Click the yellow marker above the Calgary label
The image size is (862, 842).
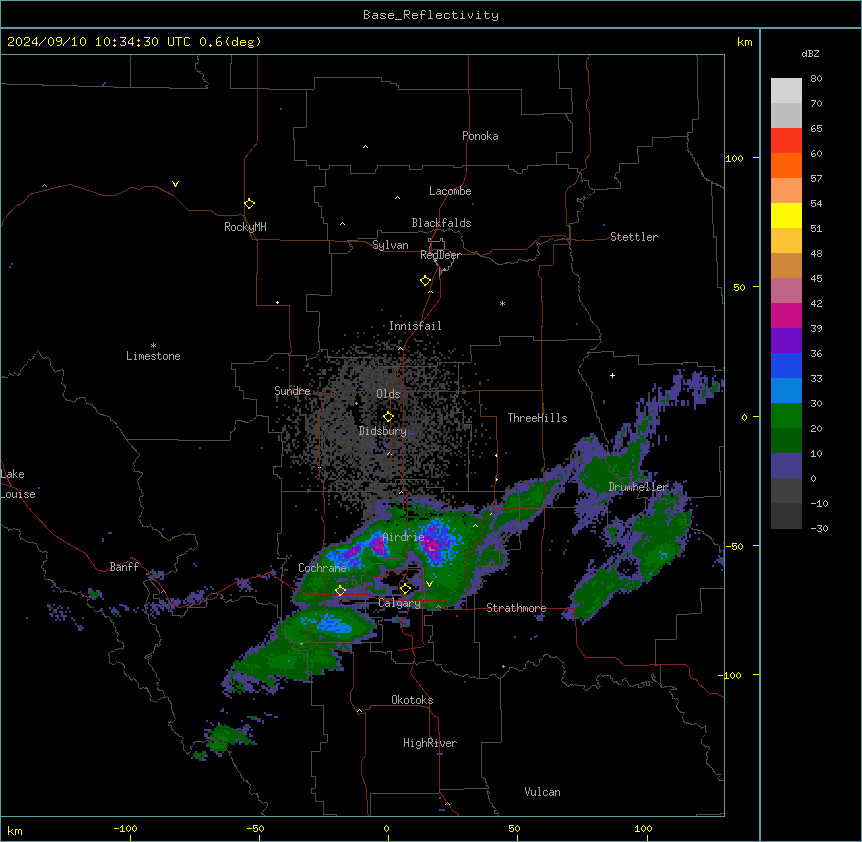[405, 589]
